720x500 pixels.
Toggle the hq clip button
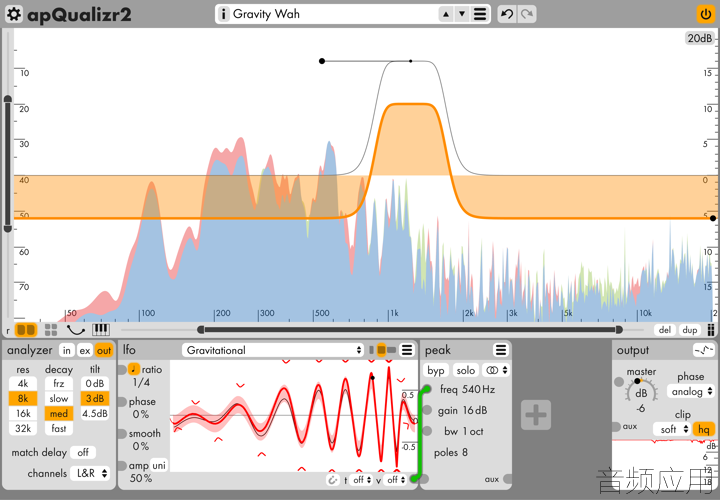(703, 429)
